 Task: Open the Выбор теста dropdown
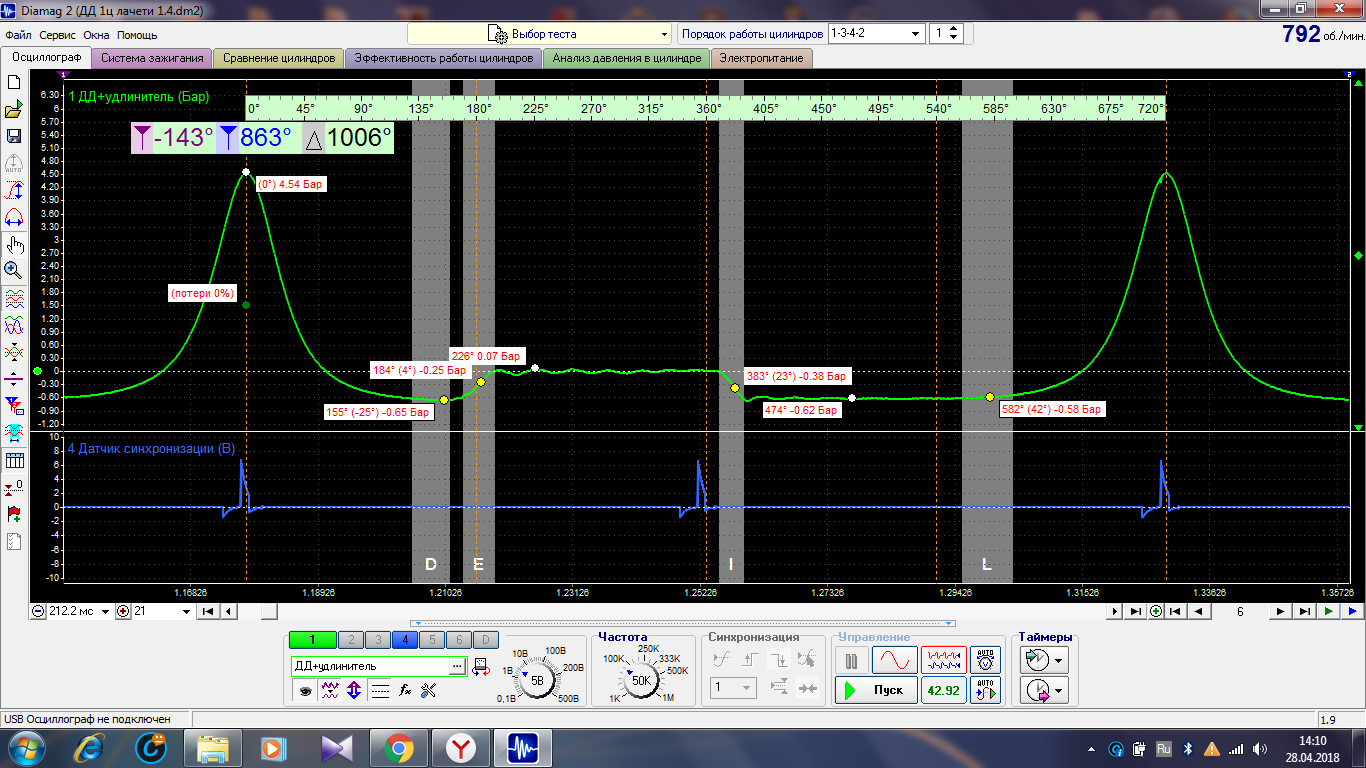tap(538, 33)
